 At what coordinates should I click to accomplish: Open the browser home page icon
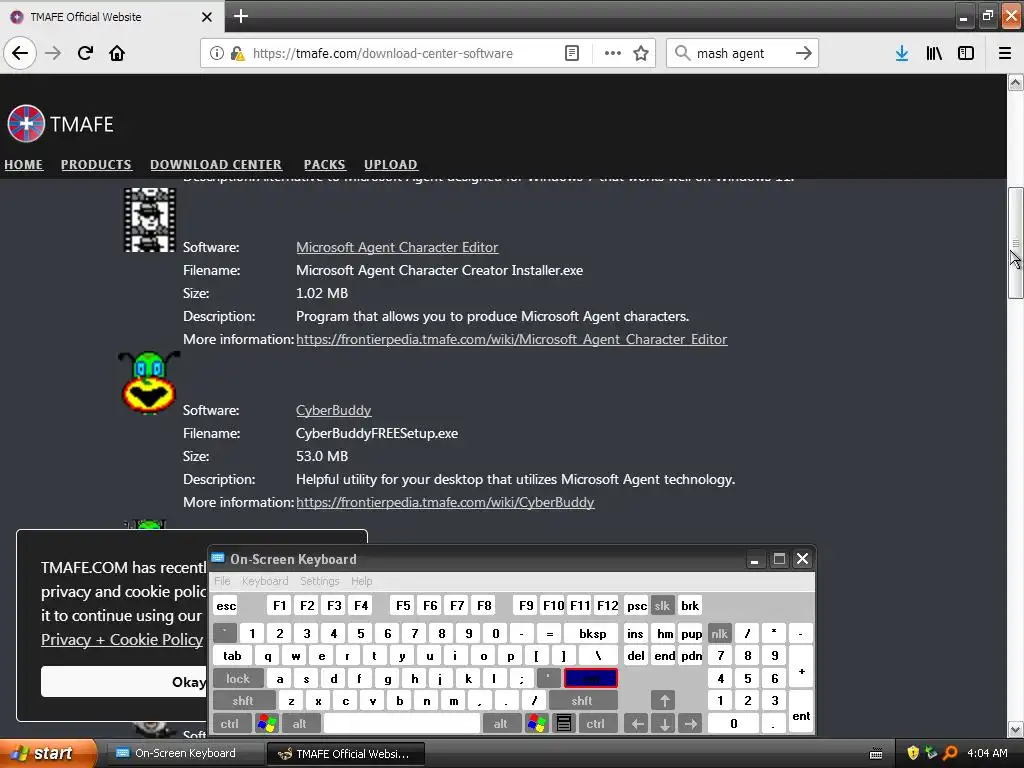coord(117,53)
